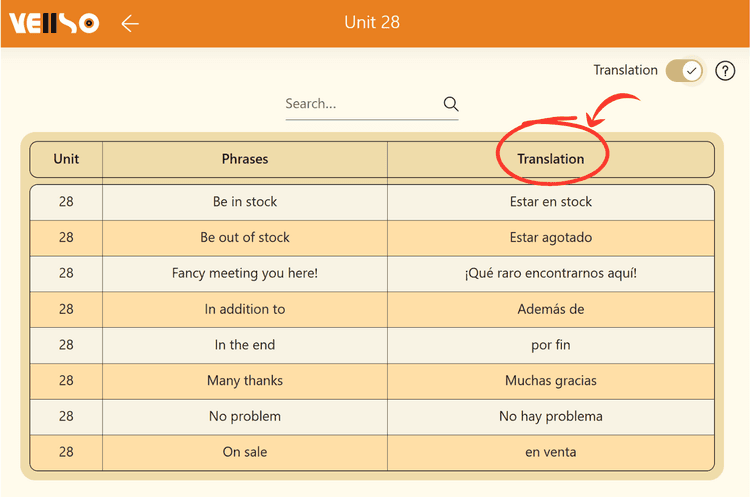Click the 'No problem' phrase
Image resolution: width=750 pixels, height=497 pixels.
(245, 416)
